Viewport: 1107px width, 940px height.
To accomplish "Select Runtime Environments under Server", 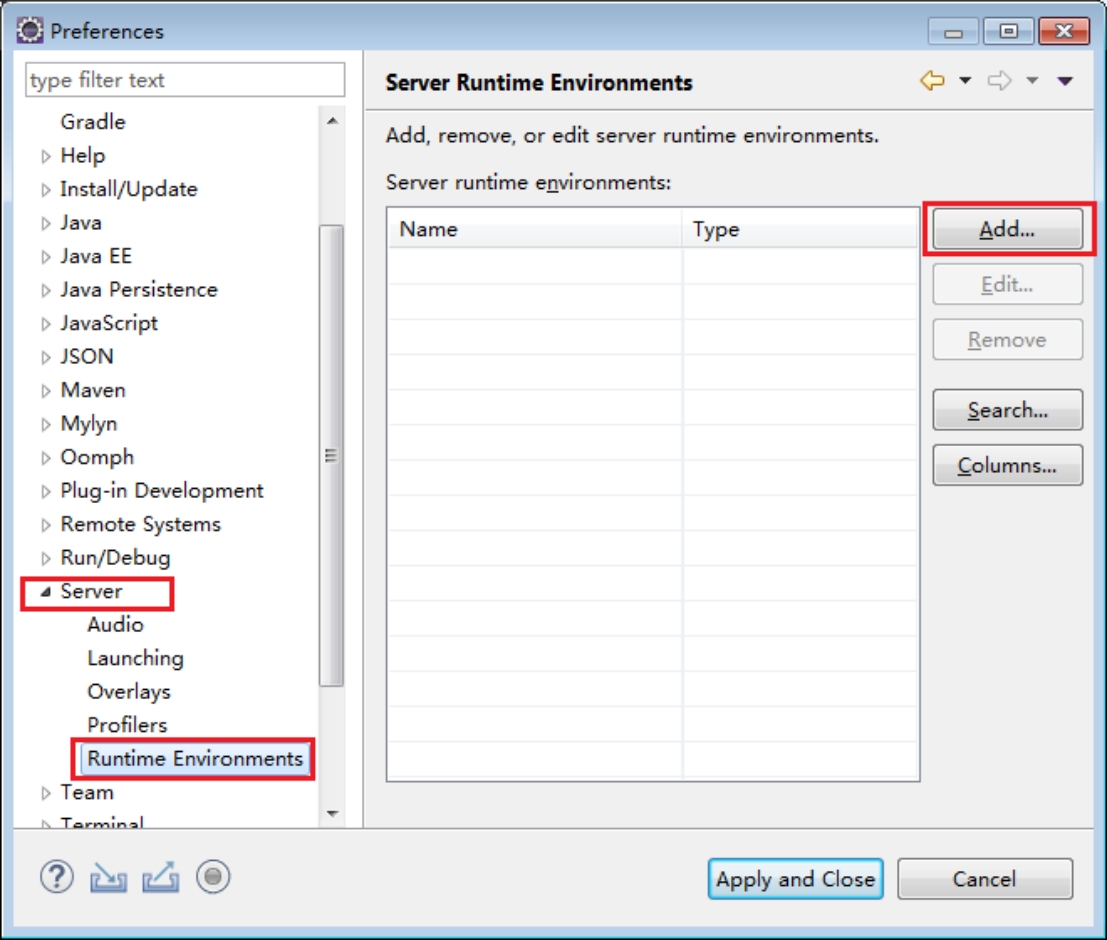I will [x=195, y=759].
